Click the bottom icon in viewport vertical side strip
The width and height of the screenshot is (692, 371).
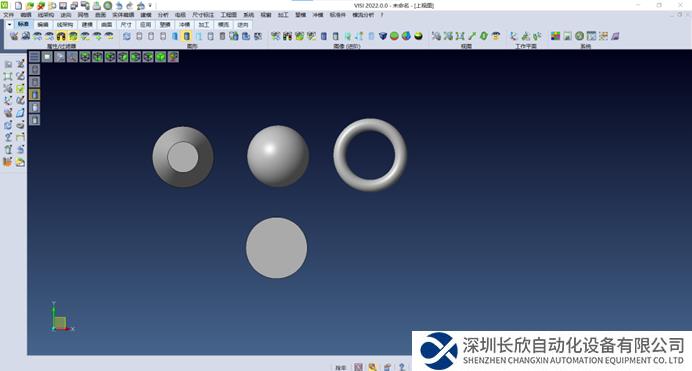coord(34,120)
